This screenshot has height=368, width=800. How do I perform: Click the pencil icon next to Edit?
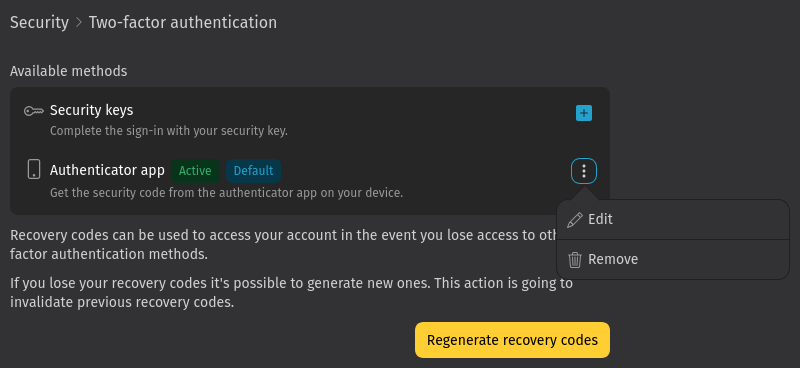pyautogui.click(x=574, y=220)
